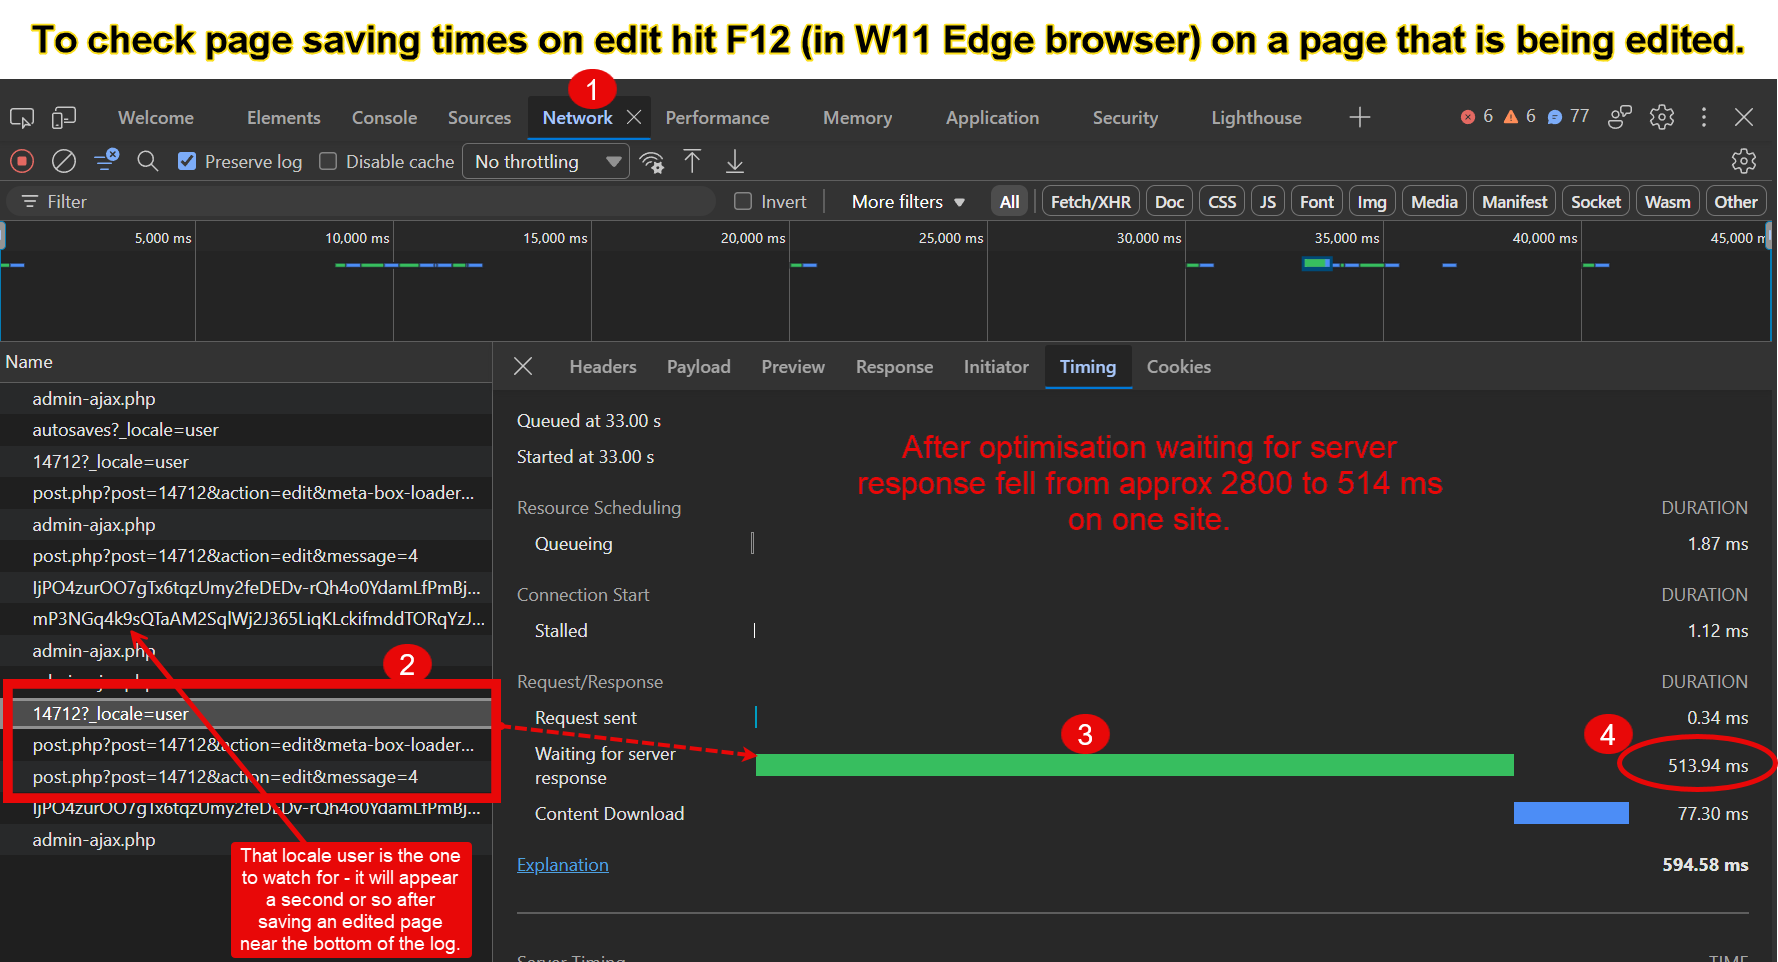Open Network panel settings gear
The height and width of the screenshot is (962, 1778).
point(1744,161)
